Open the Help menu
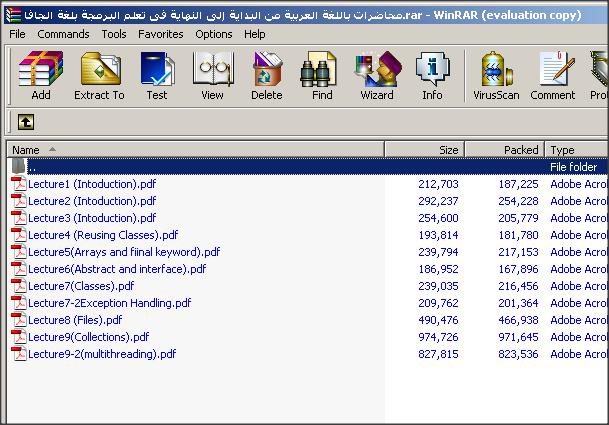Viewport: 609px width, 425px height. (x=255, y=34)
